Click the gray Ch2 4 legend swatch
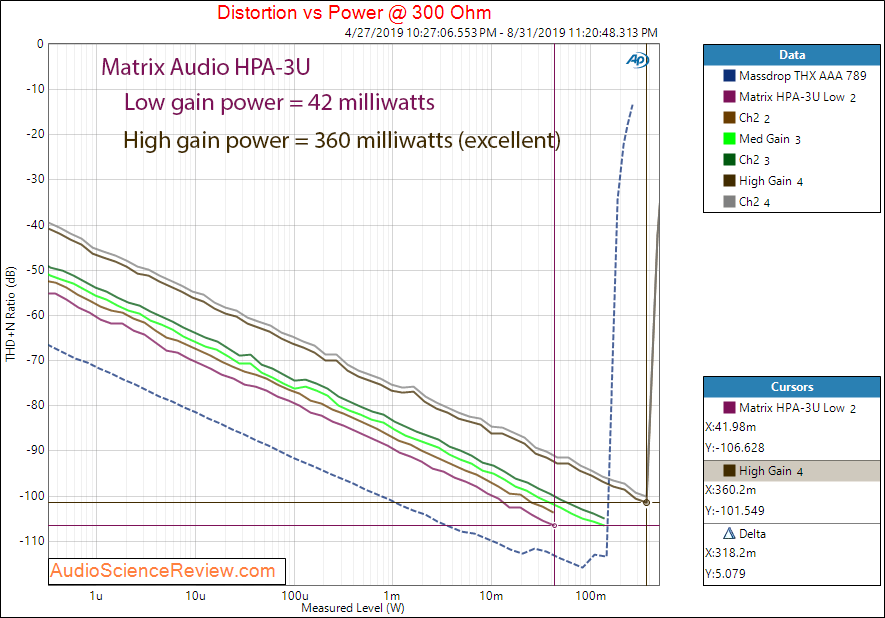This screenshot has height=618, width=885. [729, 201]
